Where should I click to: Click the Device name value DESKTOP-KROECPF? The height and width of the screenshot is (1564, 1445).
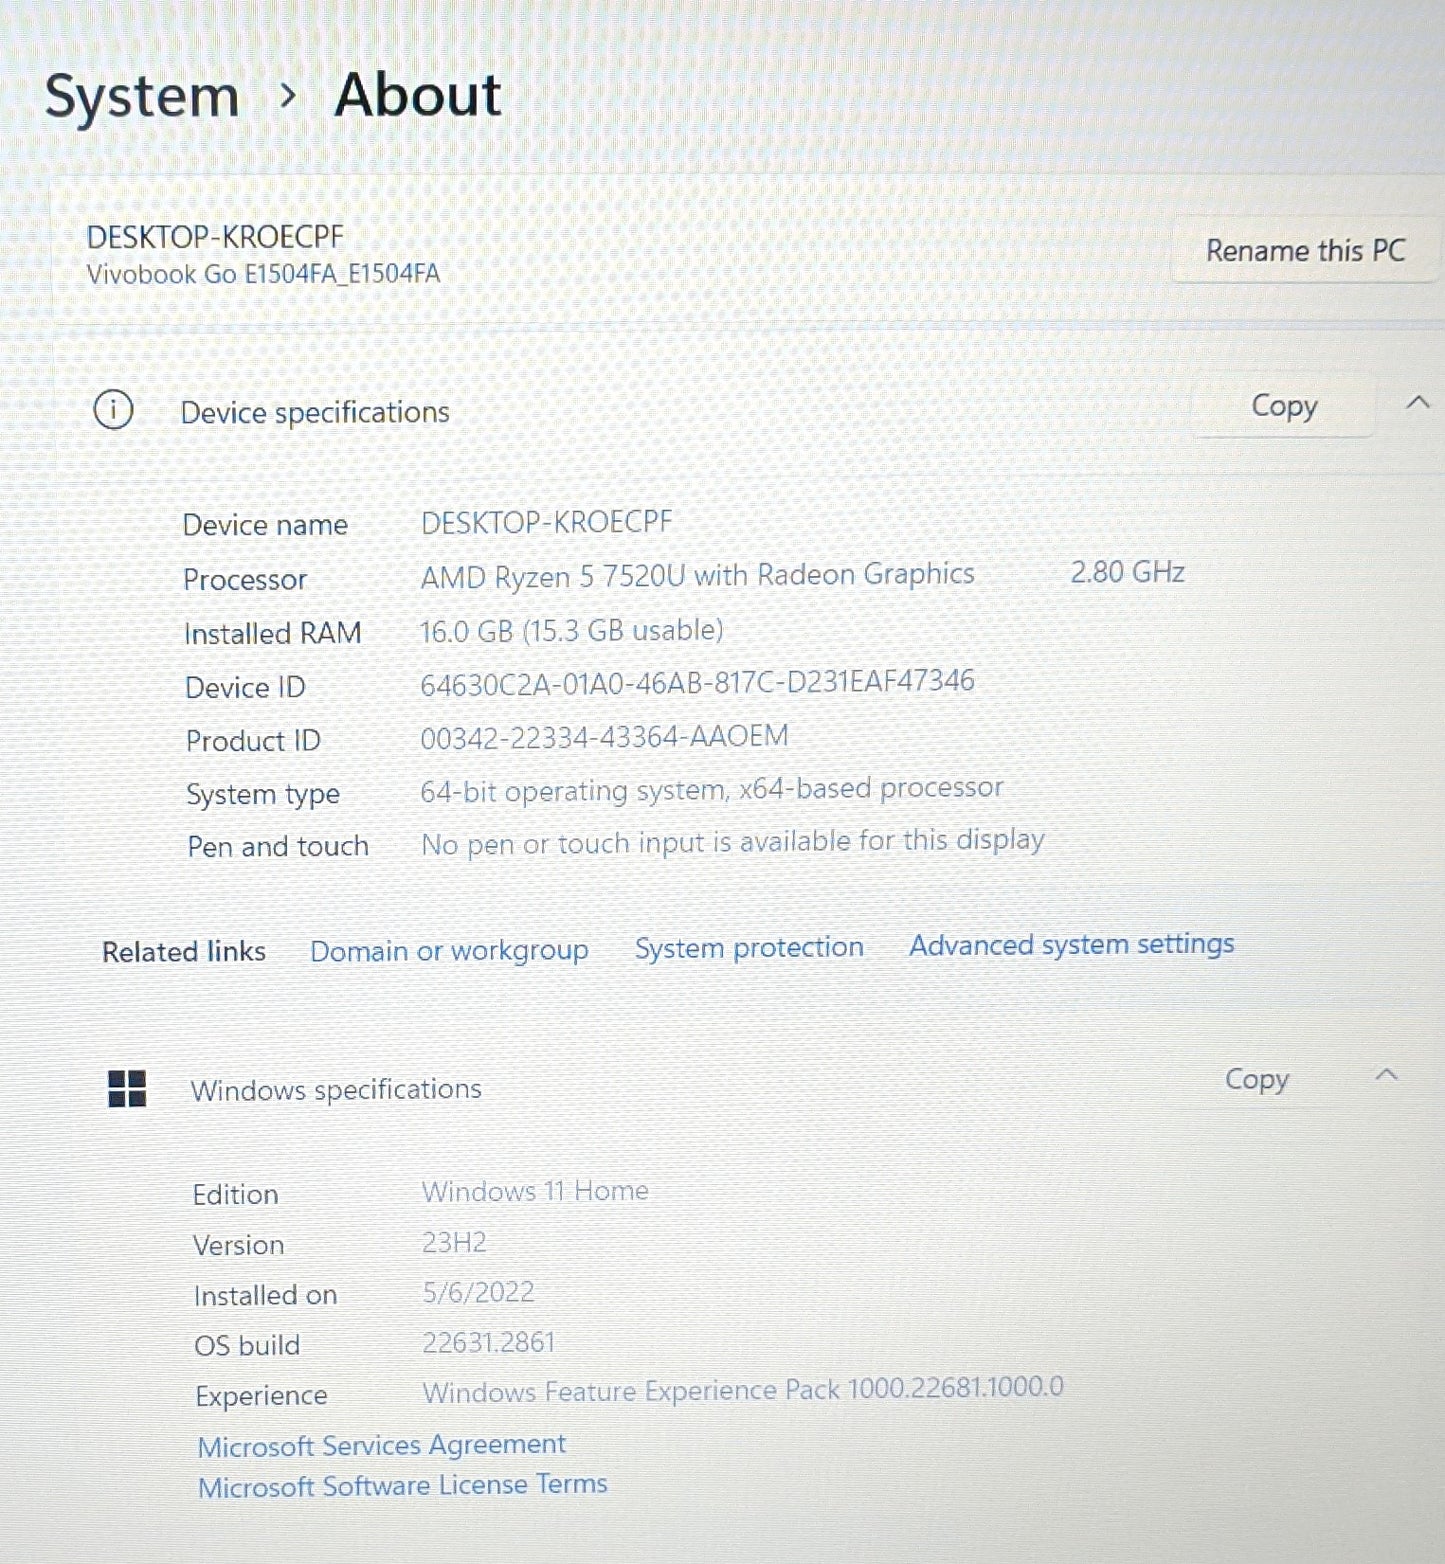pyautogui.click(x=546, y=522)
